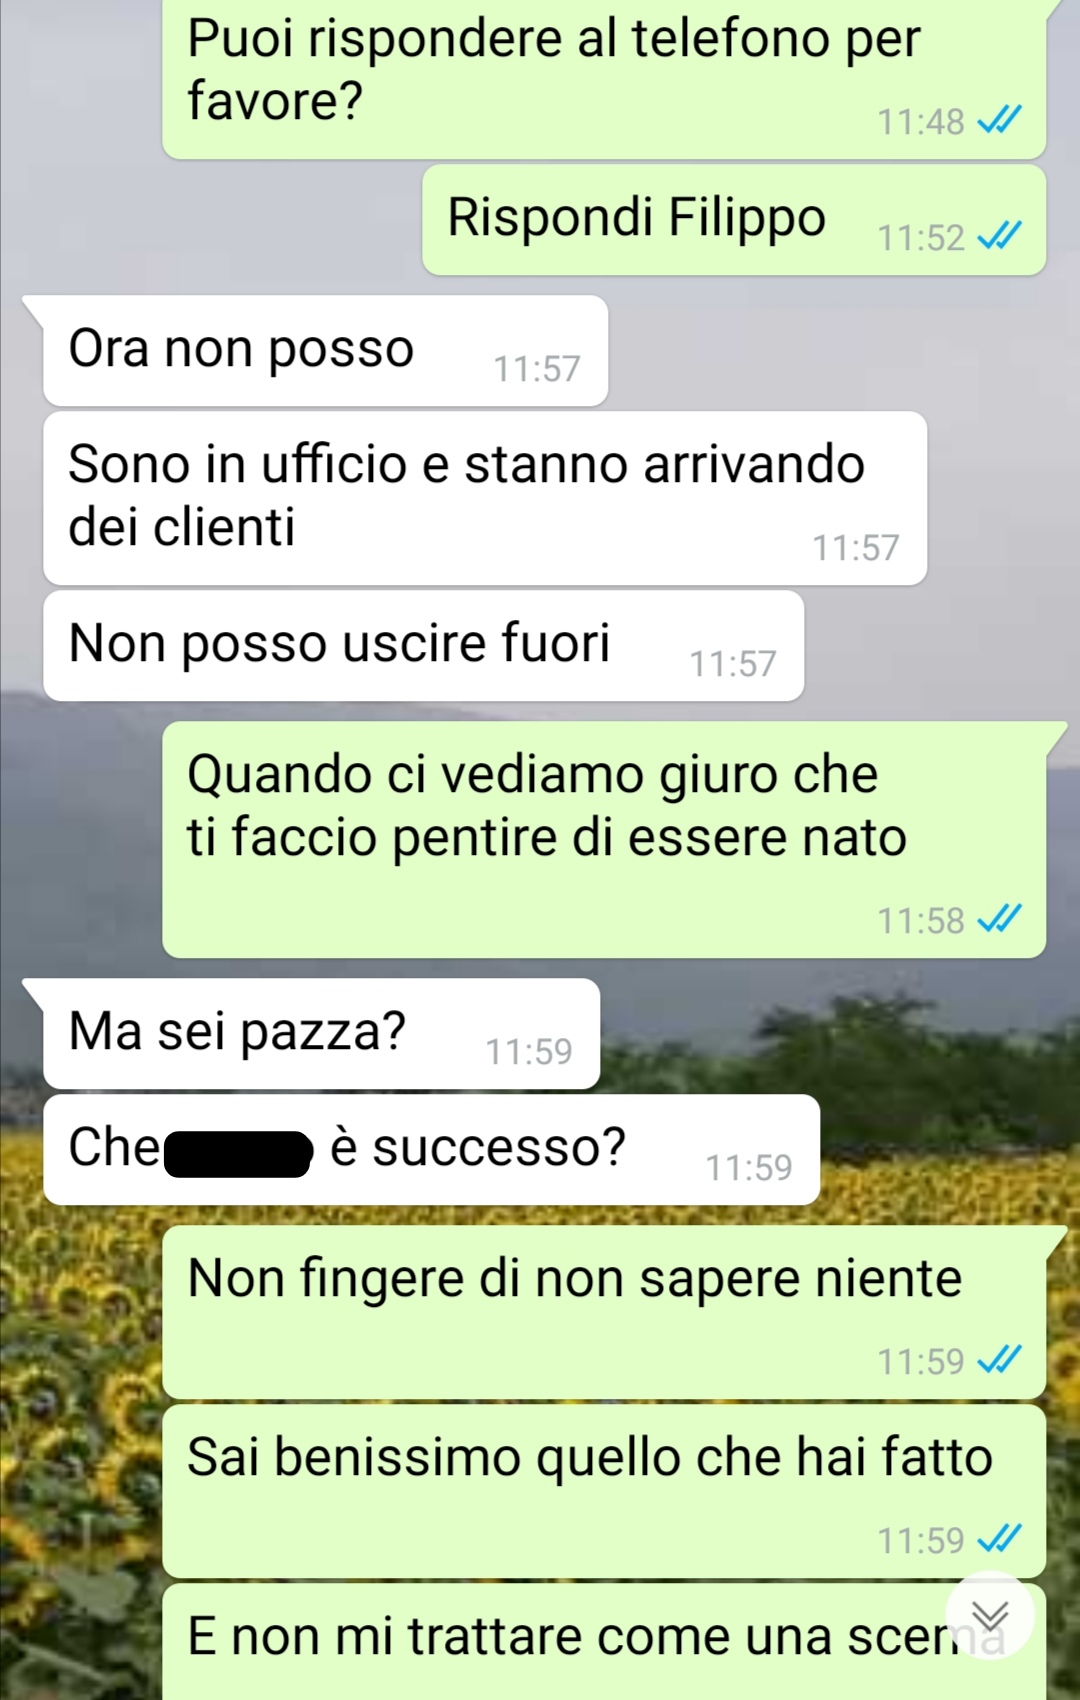Screen dimensions: 1080x1700
Task: Tap 'Sai benissimo quello che hai fatto' message
Action: 604,1491
